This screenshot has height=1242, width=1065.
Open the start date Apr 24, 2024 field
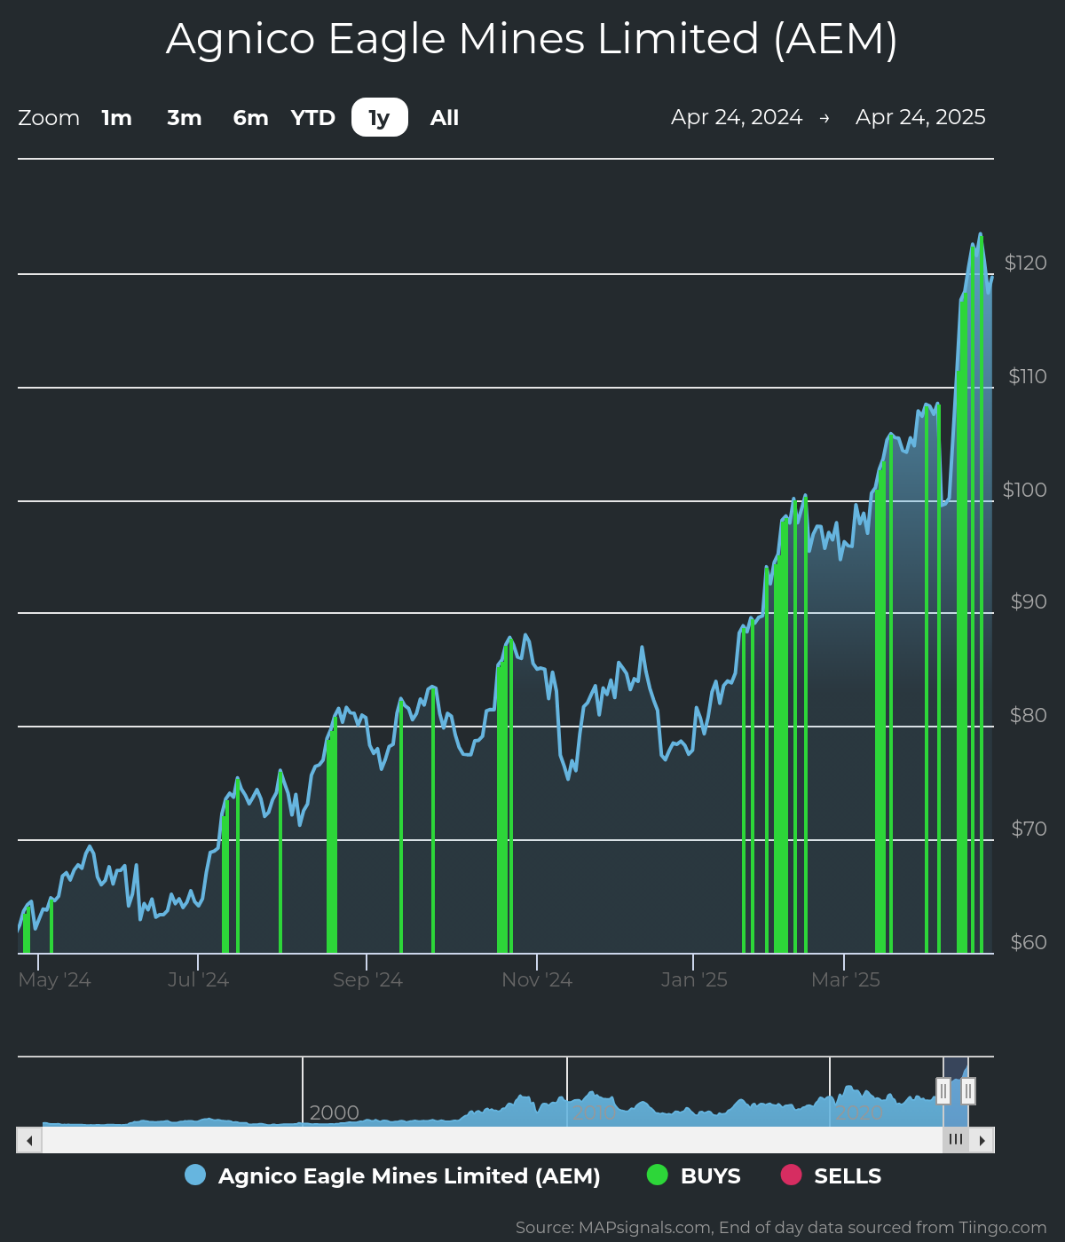[x=736, y=118]
